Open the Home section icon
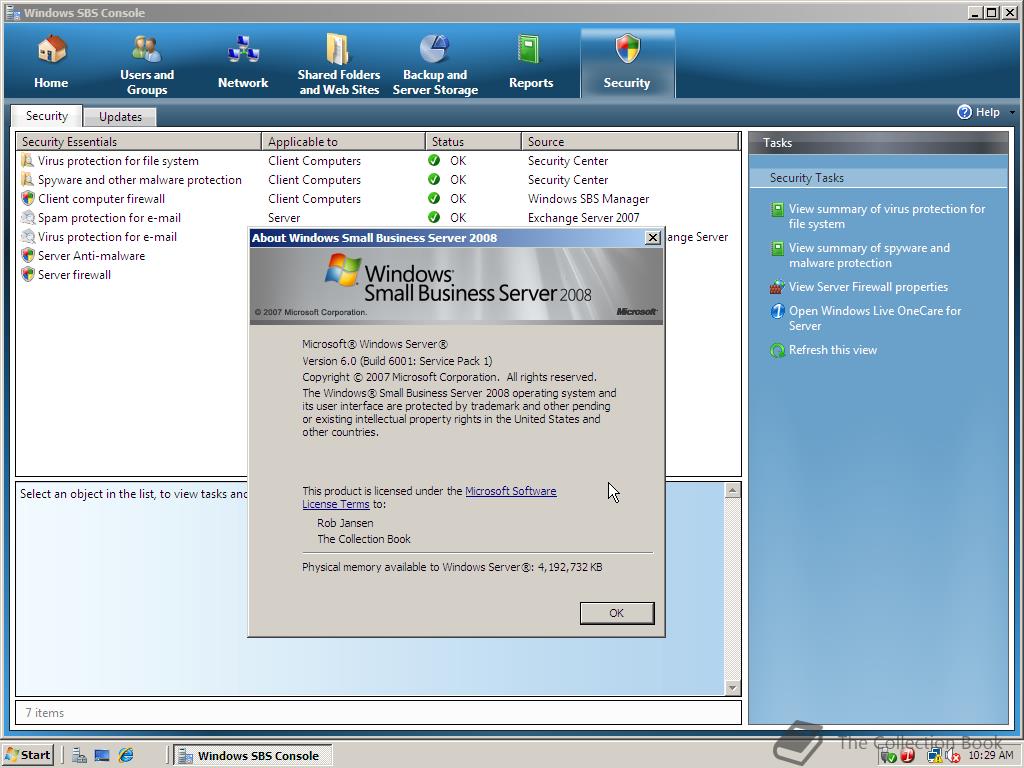The width and height of the screenshot is (1024, 768). click(x=51, y=50)
